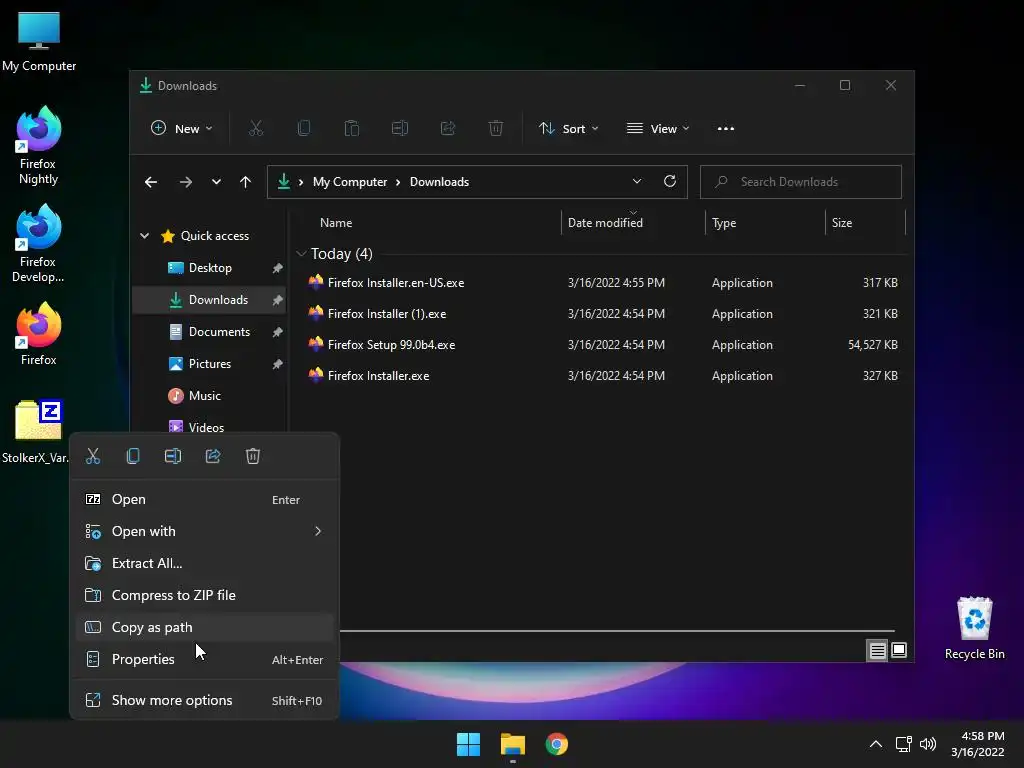The width and height of the screenshot is (1024, 768).
Task: Click Cut scissors icon in context menu
Action: tap(93, 456)
